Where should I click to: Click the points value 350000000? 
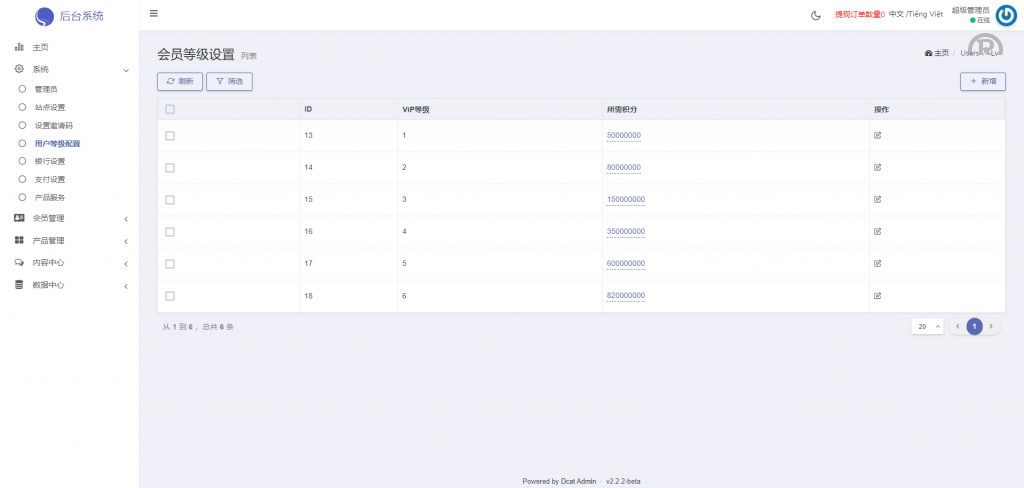coord(625,231)
